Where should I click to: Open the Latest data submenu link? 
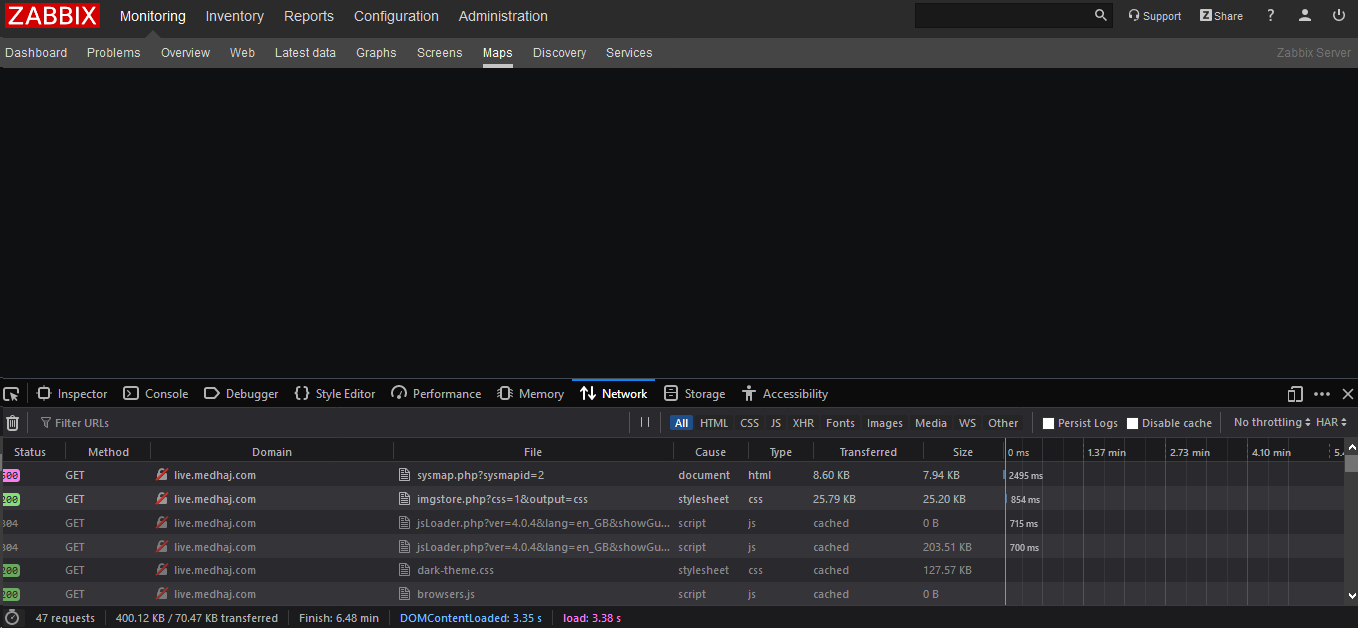tap(305, 53)
